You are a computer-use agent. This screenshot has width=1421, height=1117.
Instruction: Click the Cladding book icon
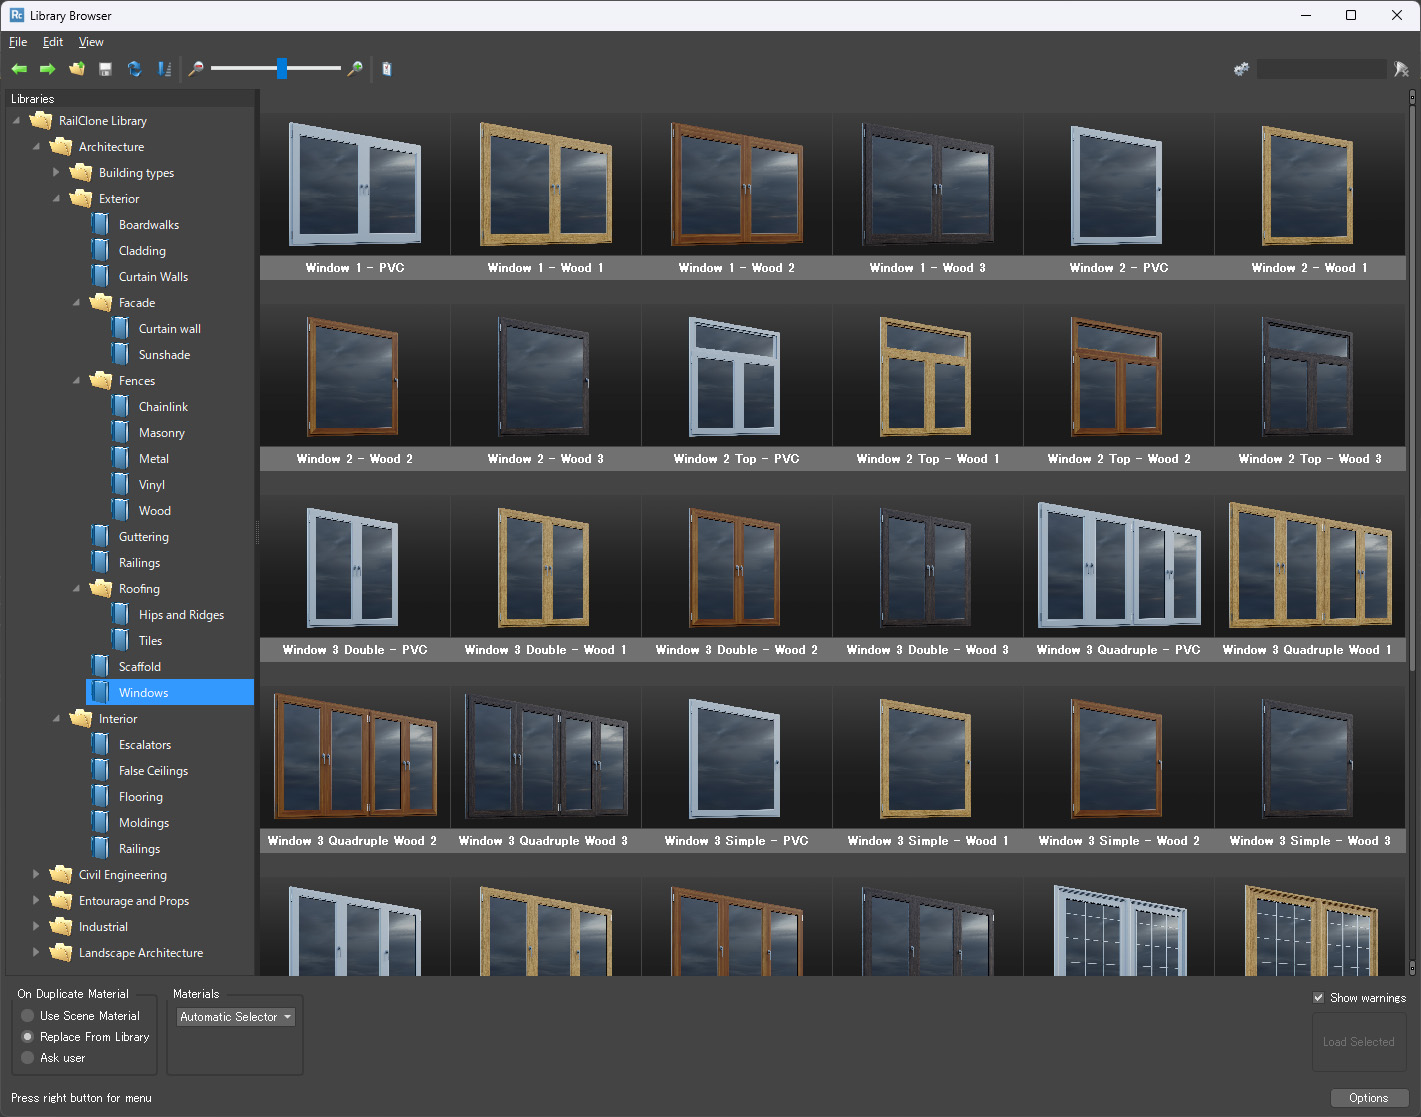coord(100,251)
